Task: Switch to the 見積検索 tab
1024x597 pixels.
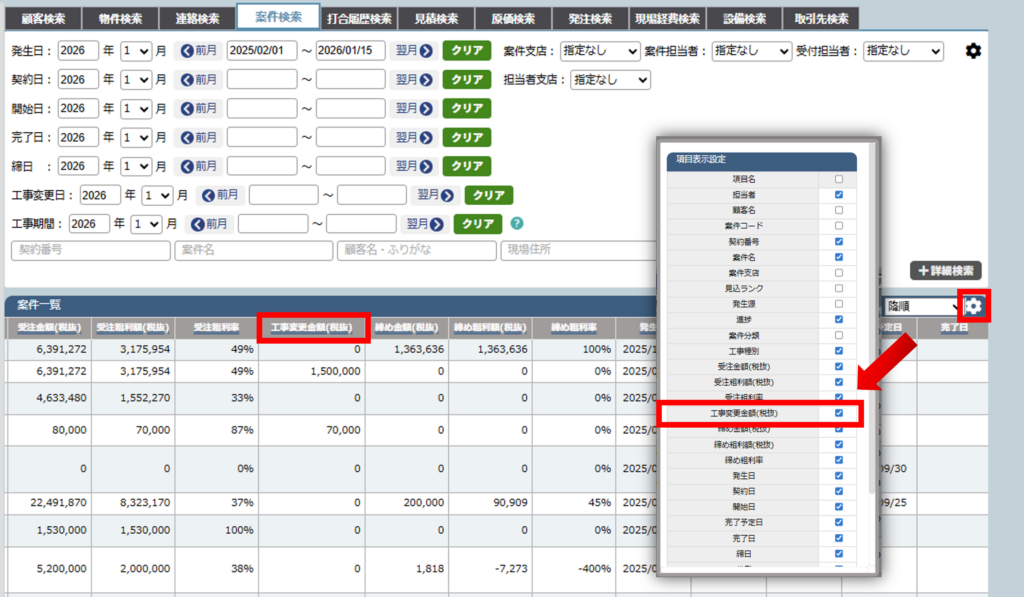Action: (x=435, y=19)
